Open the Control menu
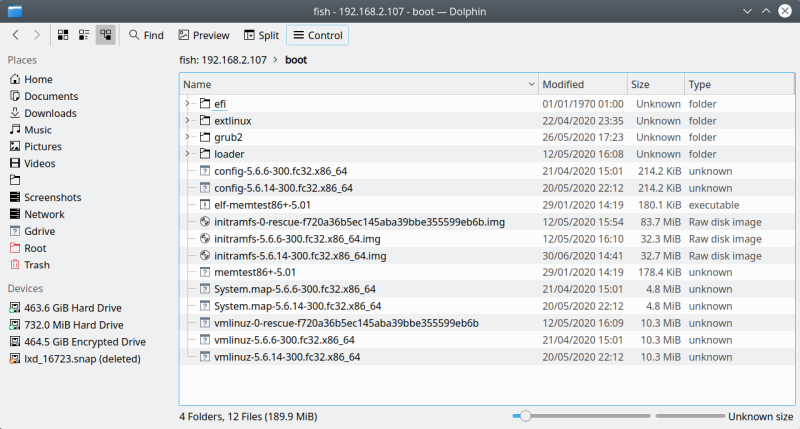Viewport: 800px width, 429px height. tap(316, 35)
